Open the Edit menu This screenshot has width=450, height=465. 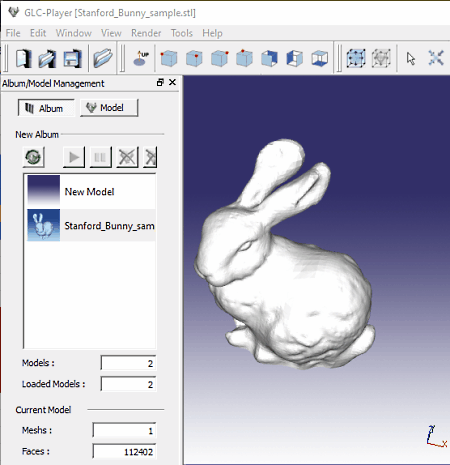[38, 33]
